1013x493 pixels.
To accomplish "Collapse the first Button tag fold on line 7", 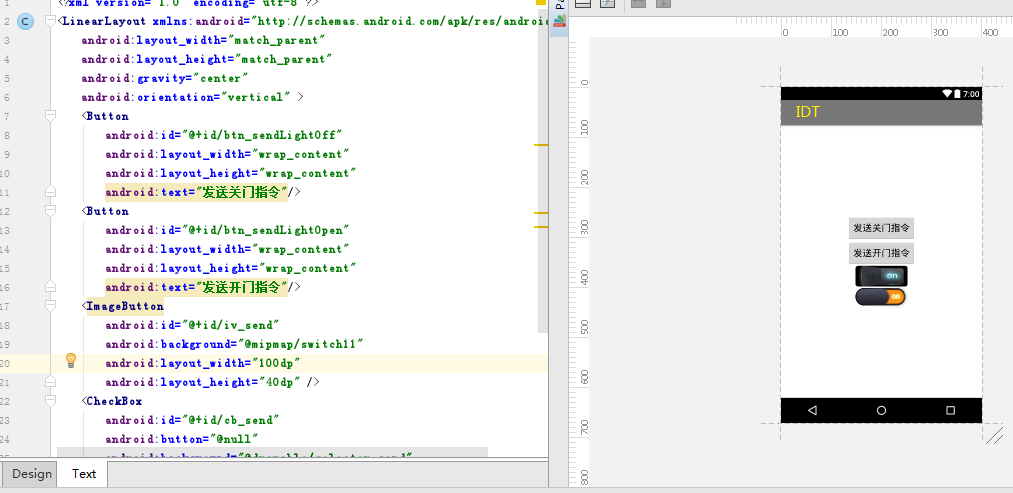I will [x=51, y=116].
